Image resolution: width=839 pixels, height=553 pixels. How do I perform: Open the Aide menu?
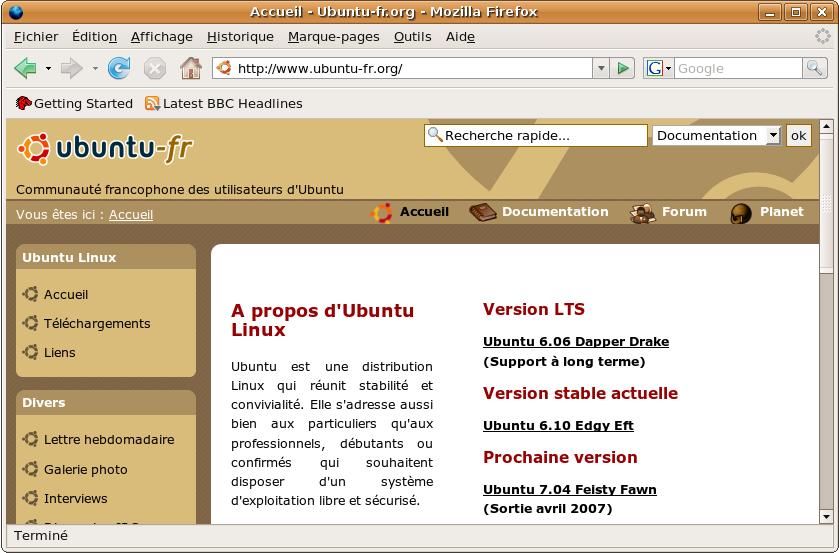[460, 36]
